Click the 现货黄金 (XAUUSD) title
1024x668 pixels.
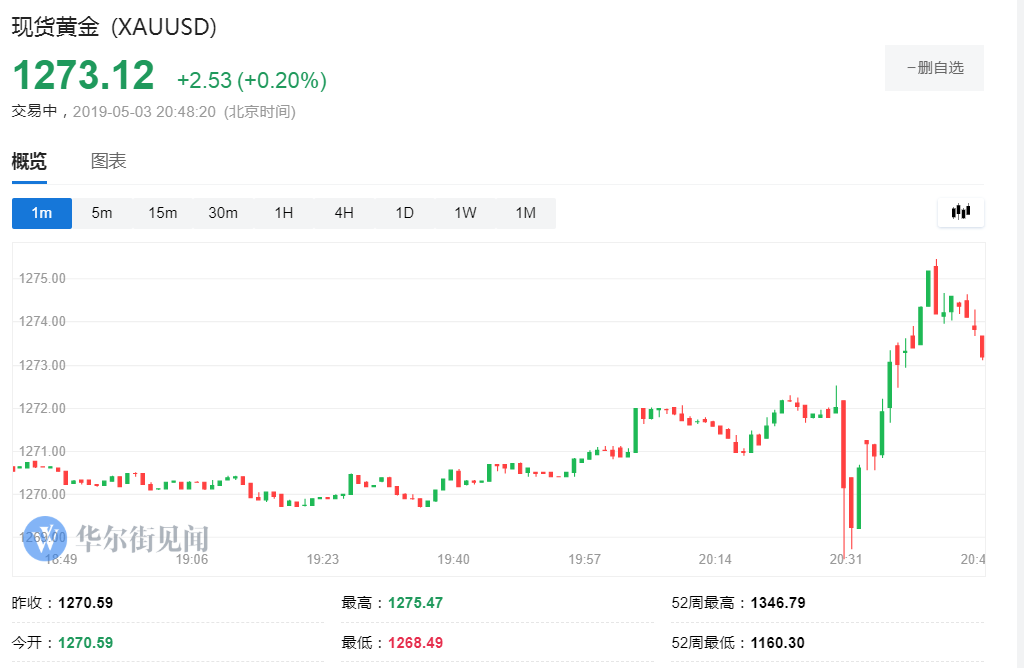114,27
